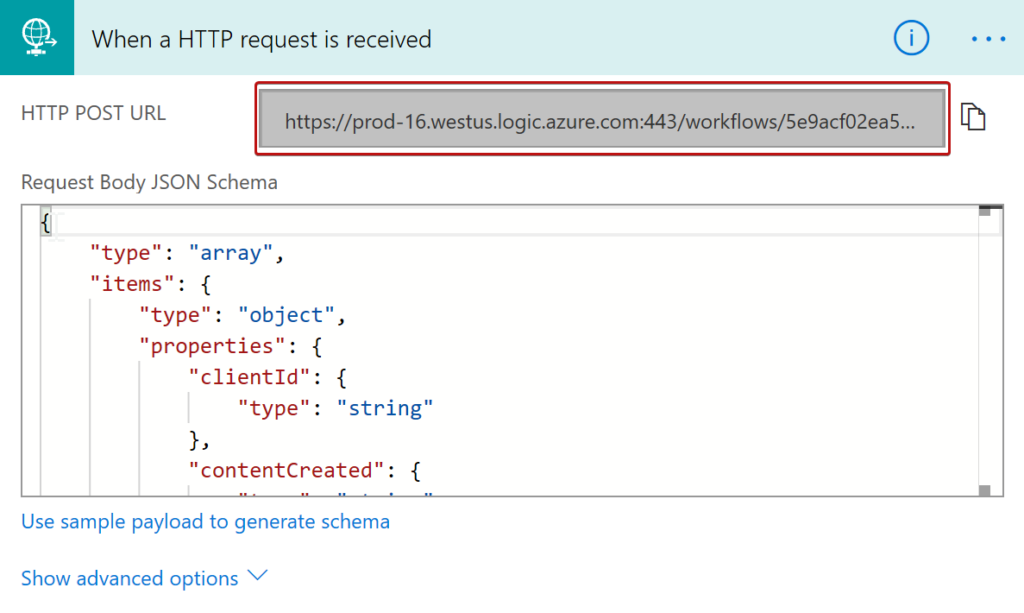Select the 'When a HTTP request is received' title

261,38
